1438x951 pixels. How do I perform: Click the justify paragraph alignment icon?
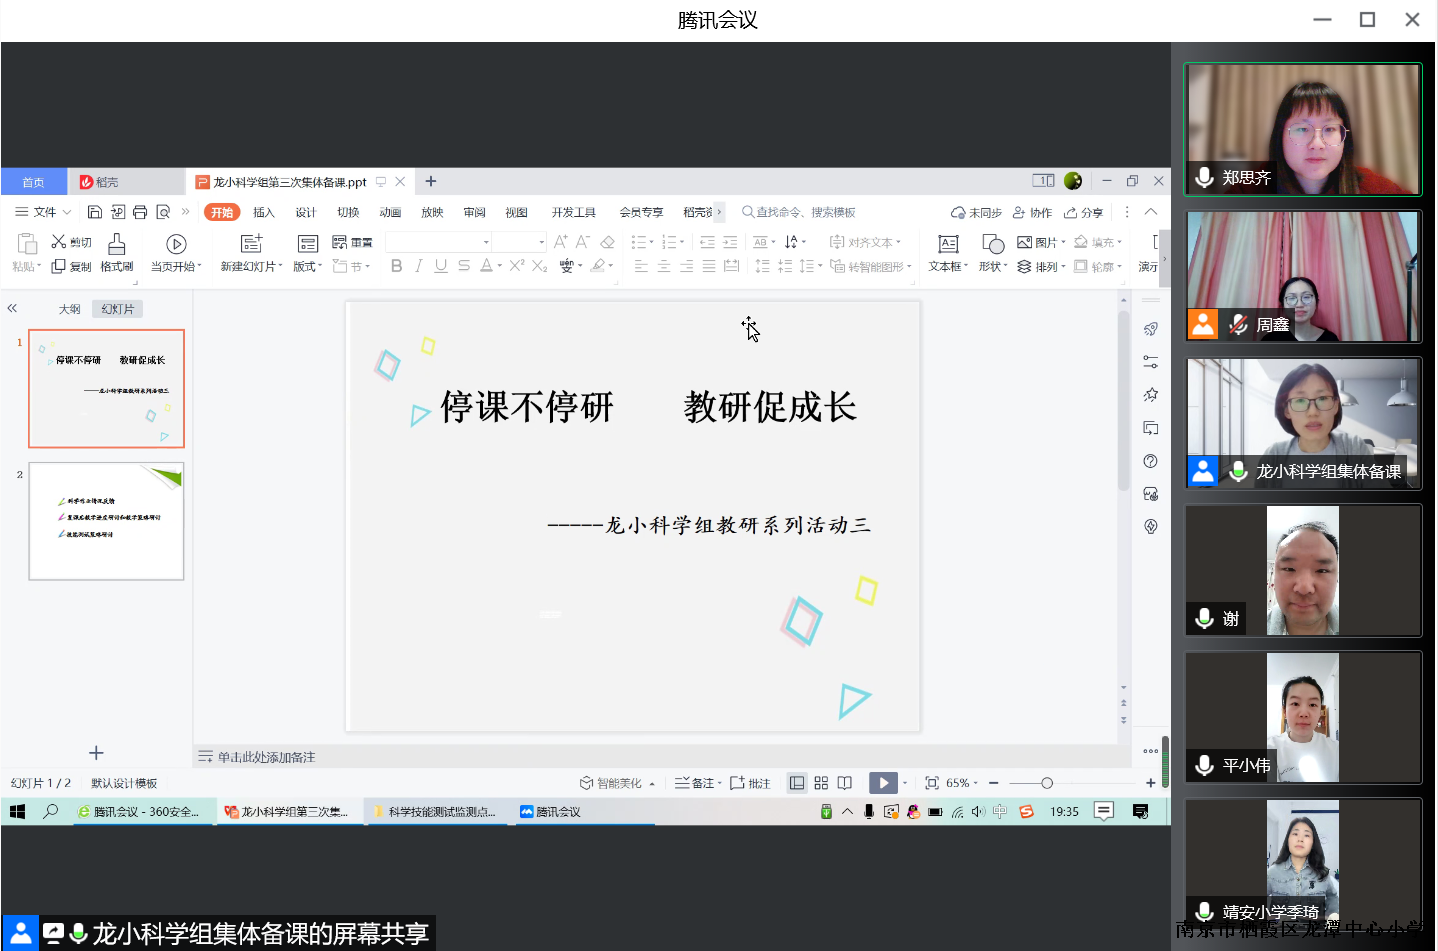coord(709,266)
